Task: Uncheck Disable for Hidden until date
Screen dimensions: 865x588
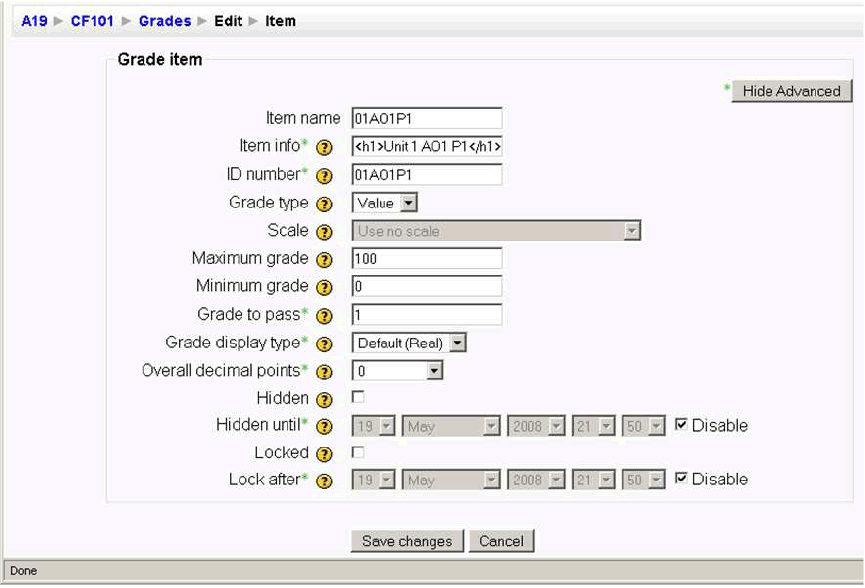Action: click(682, 425)
